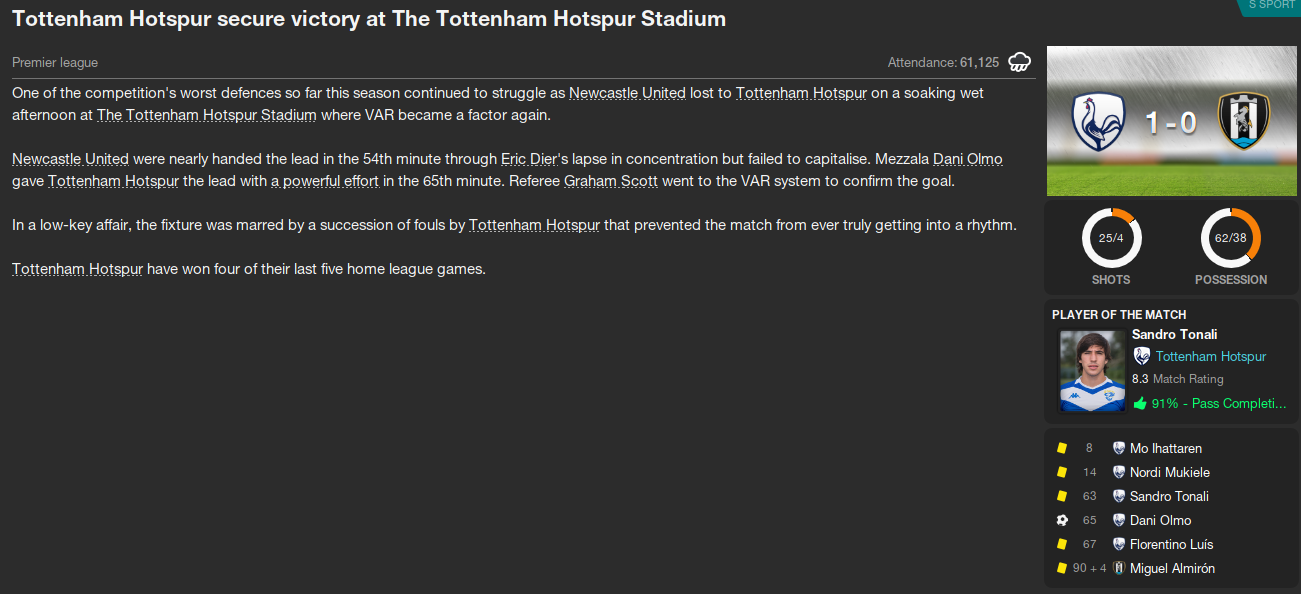The width and height of the screenshot is (1301, 594).
Task: Open Sandro Tonali's player photo
Action: [1091, 371]
